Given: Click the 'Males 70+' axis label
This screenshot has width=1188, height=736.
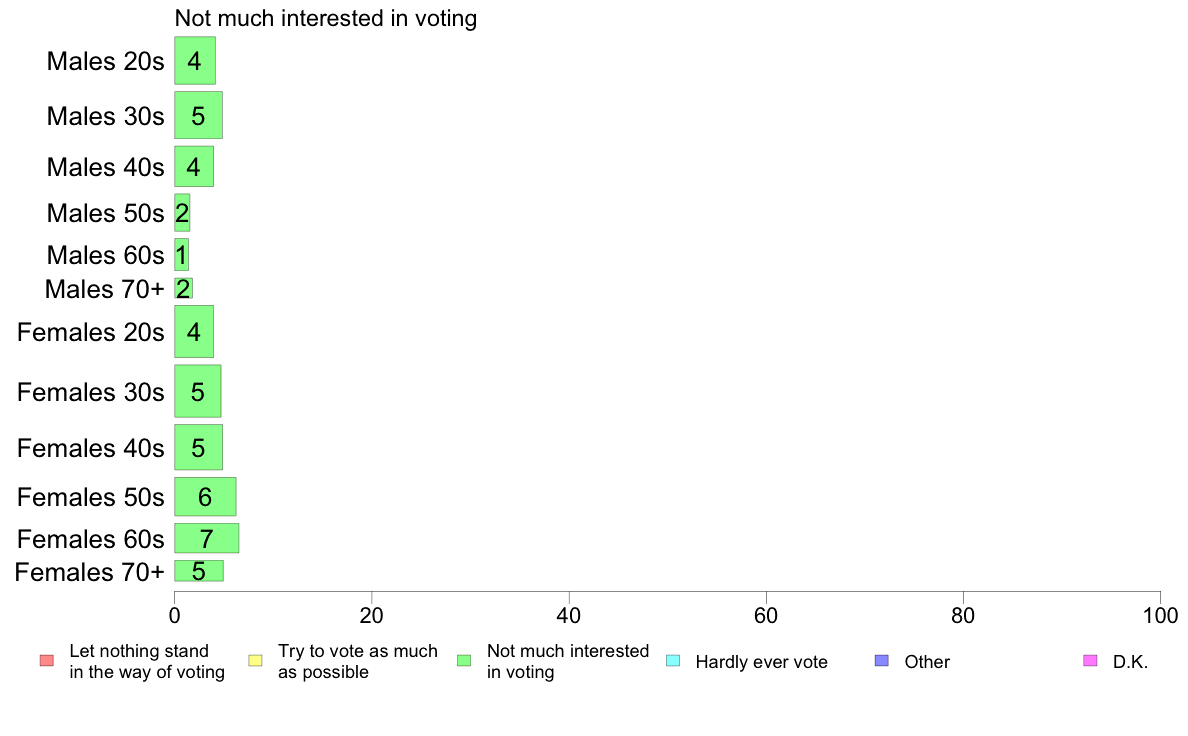Looking at the screenshot, I should pyautogui.click(x=105, y=289).
